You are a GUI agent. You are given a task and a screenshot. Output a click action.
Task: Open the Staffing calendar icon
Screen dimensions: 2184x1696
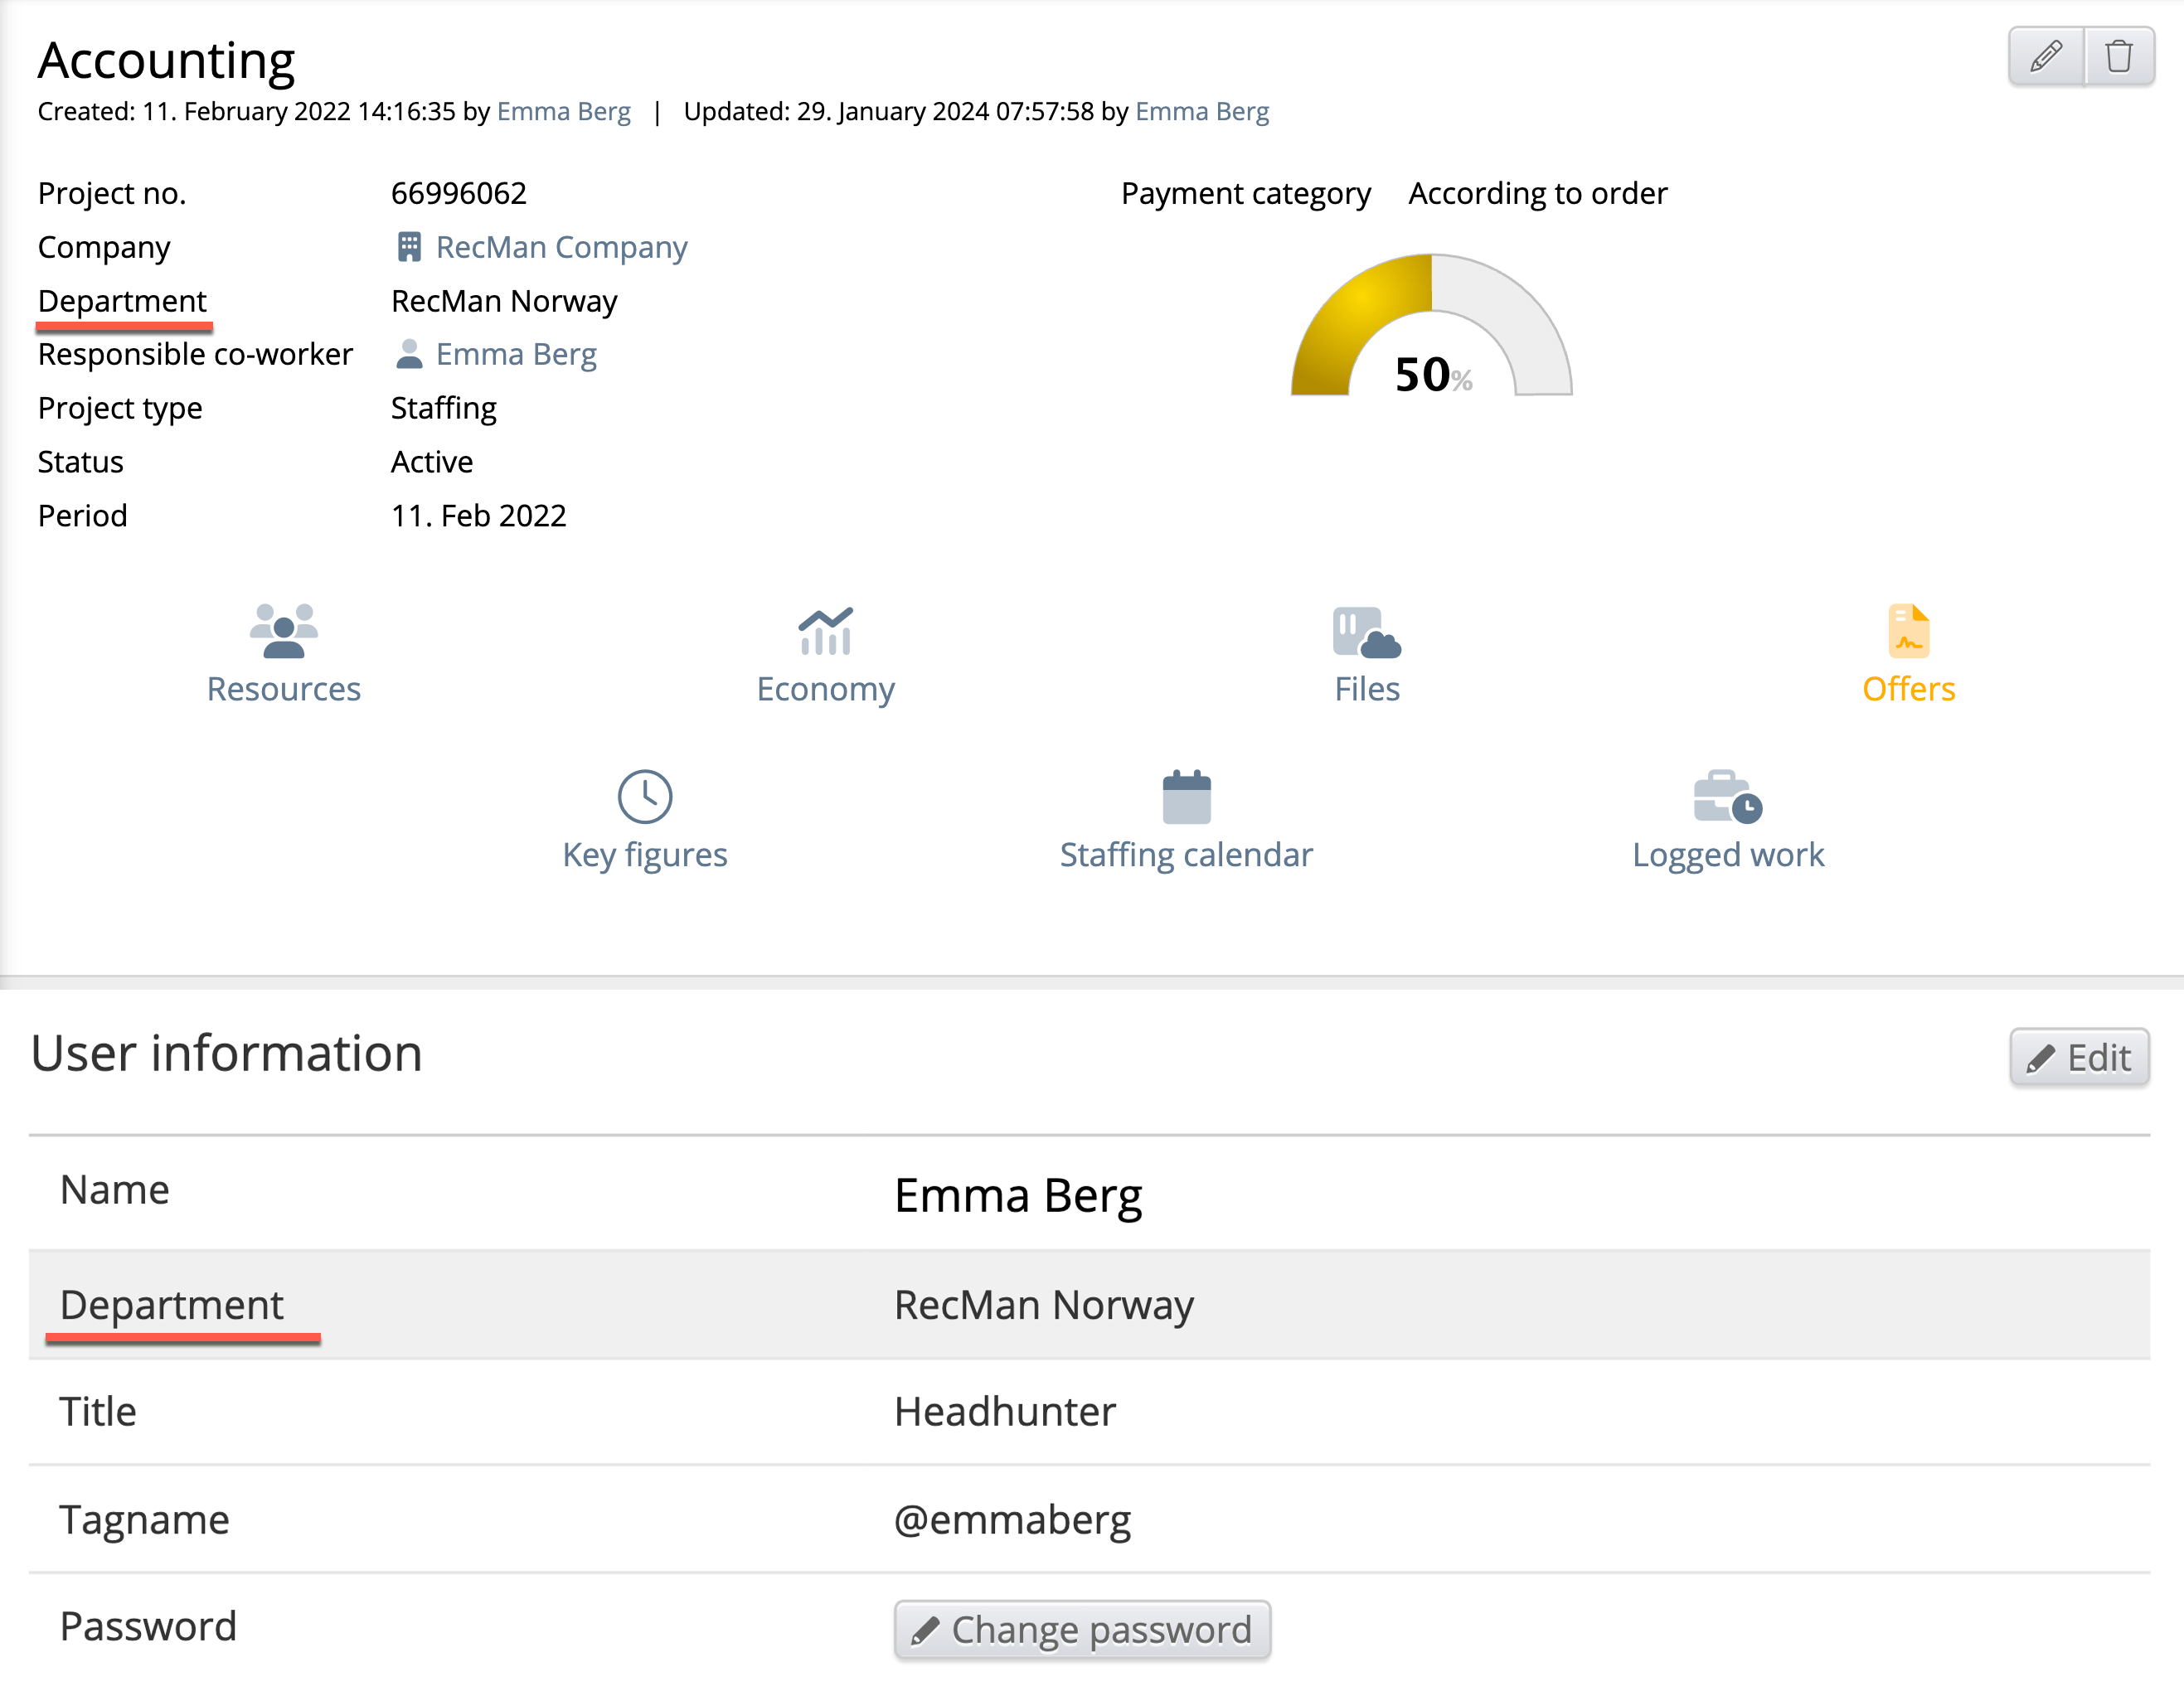click(1186, 796)
